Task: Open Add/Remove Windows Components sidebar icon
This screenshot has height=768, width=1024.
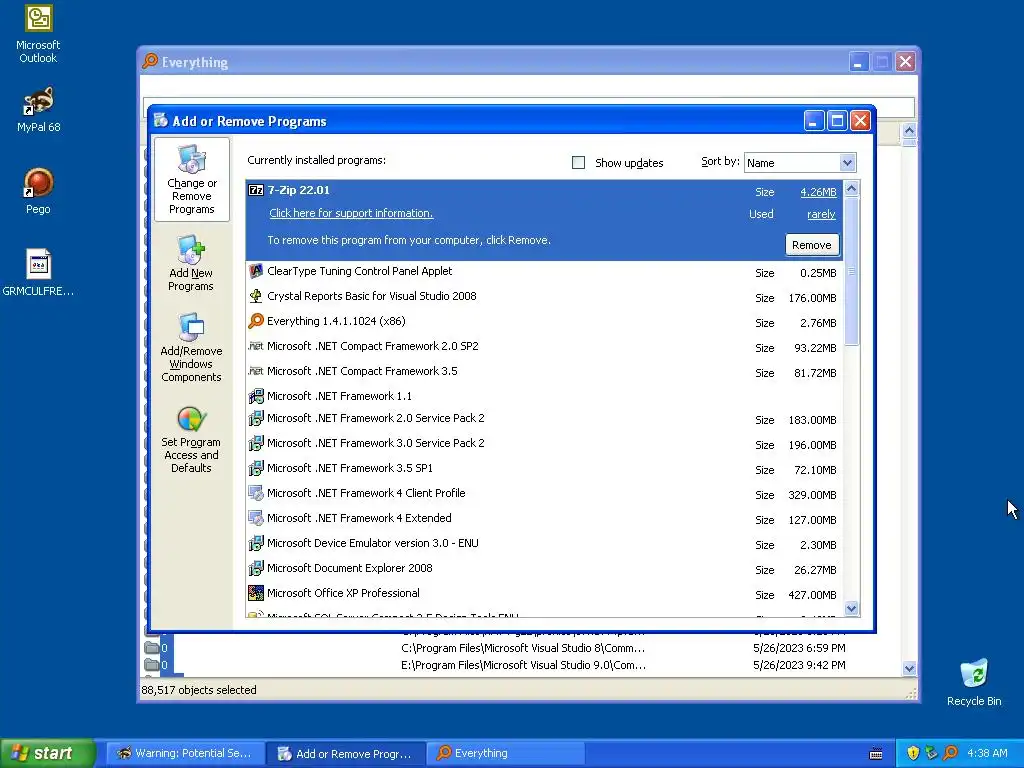Action: 191,347
